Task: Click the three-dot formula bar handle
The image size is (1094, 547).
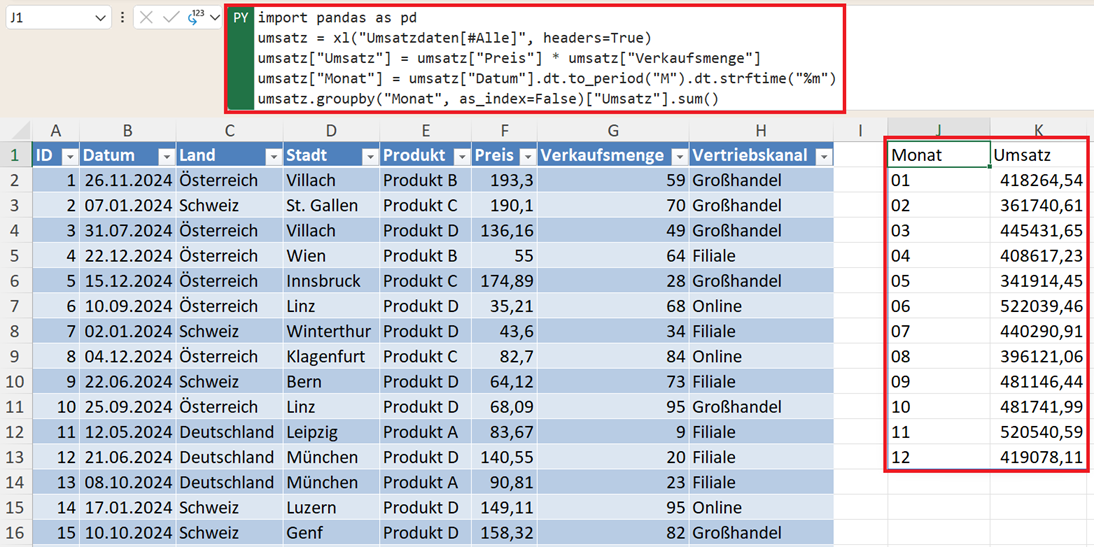Action: 122,18
